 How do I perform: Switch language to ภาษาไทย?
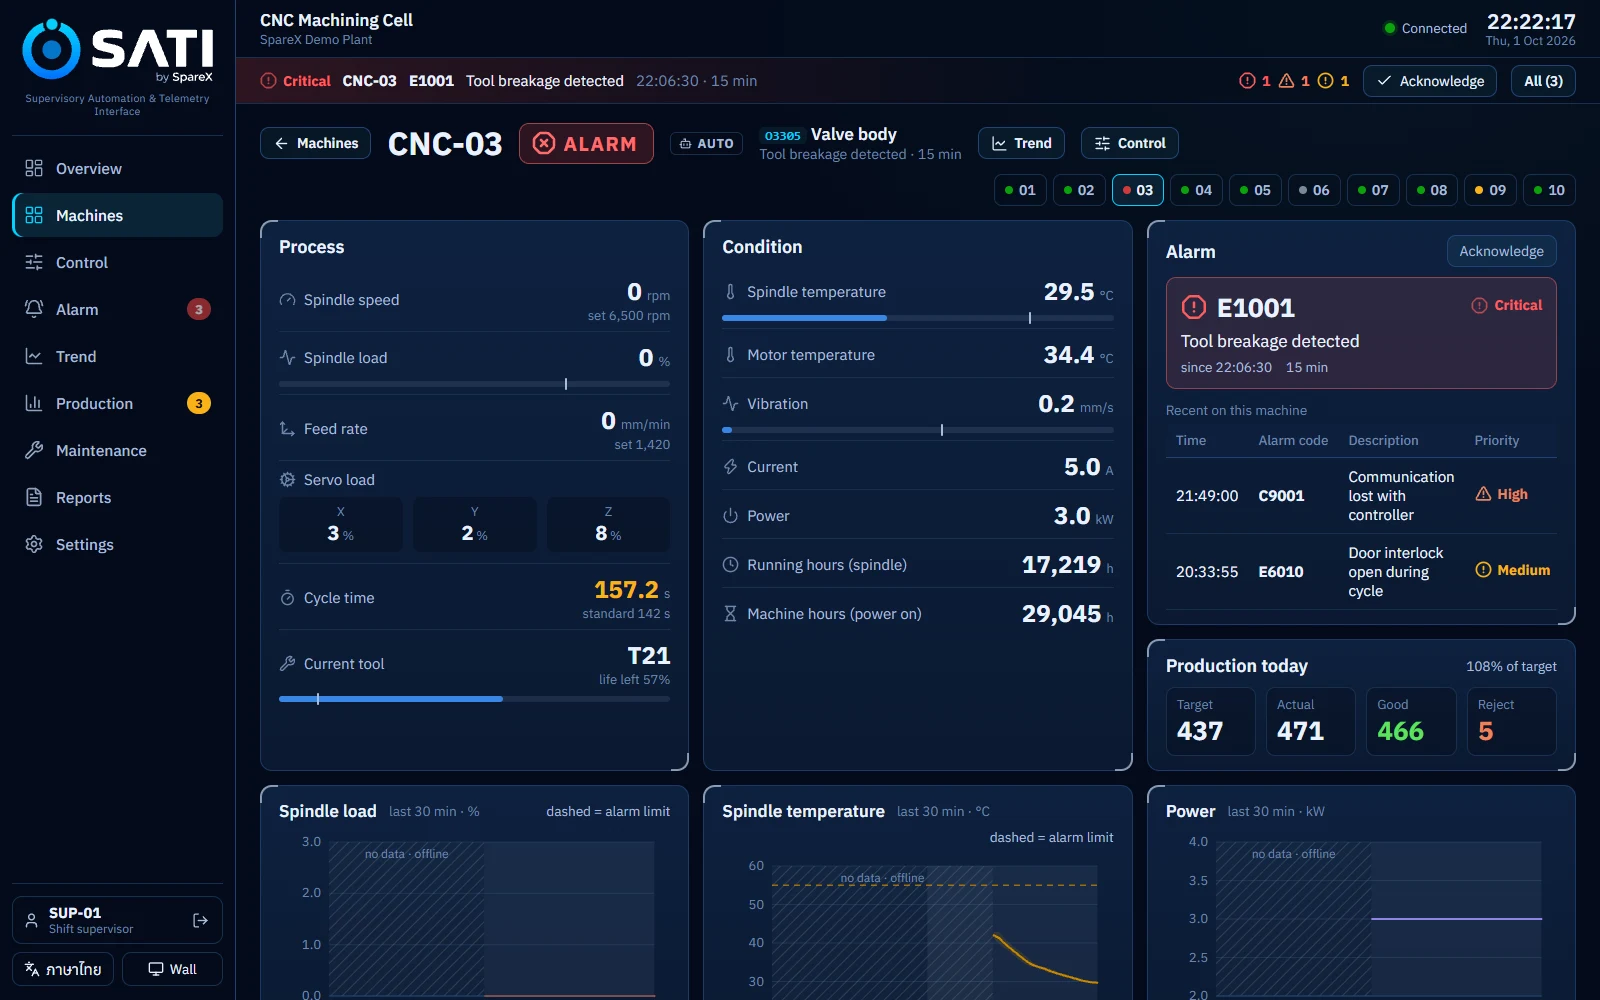[x=63, y=969]
